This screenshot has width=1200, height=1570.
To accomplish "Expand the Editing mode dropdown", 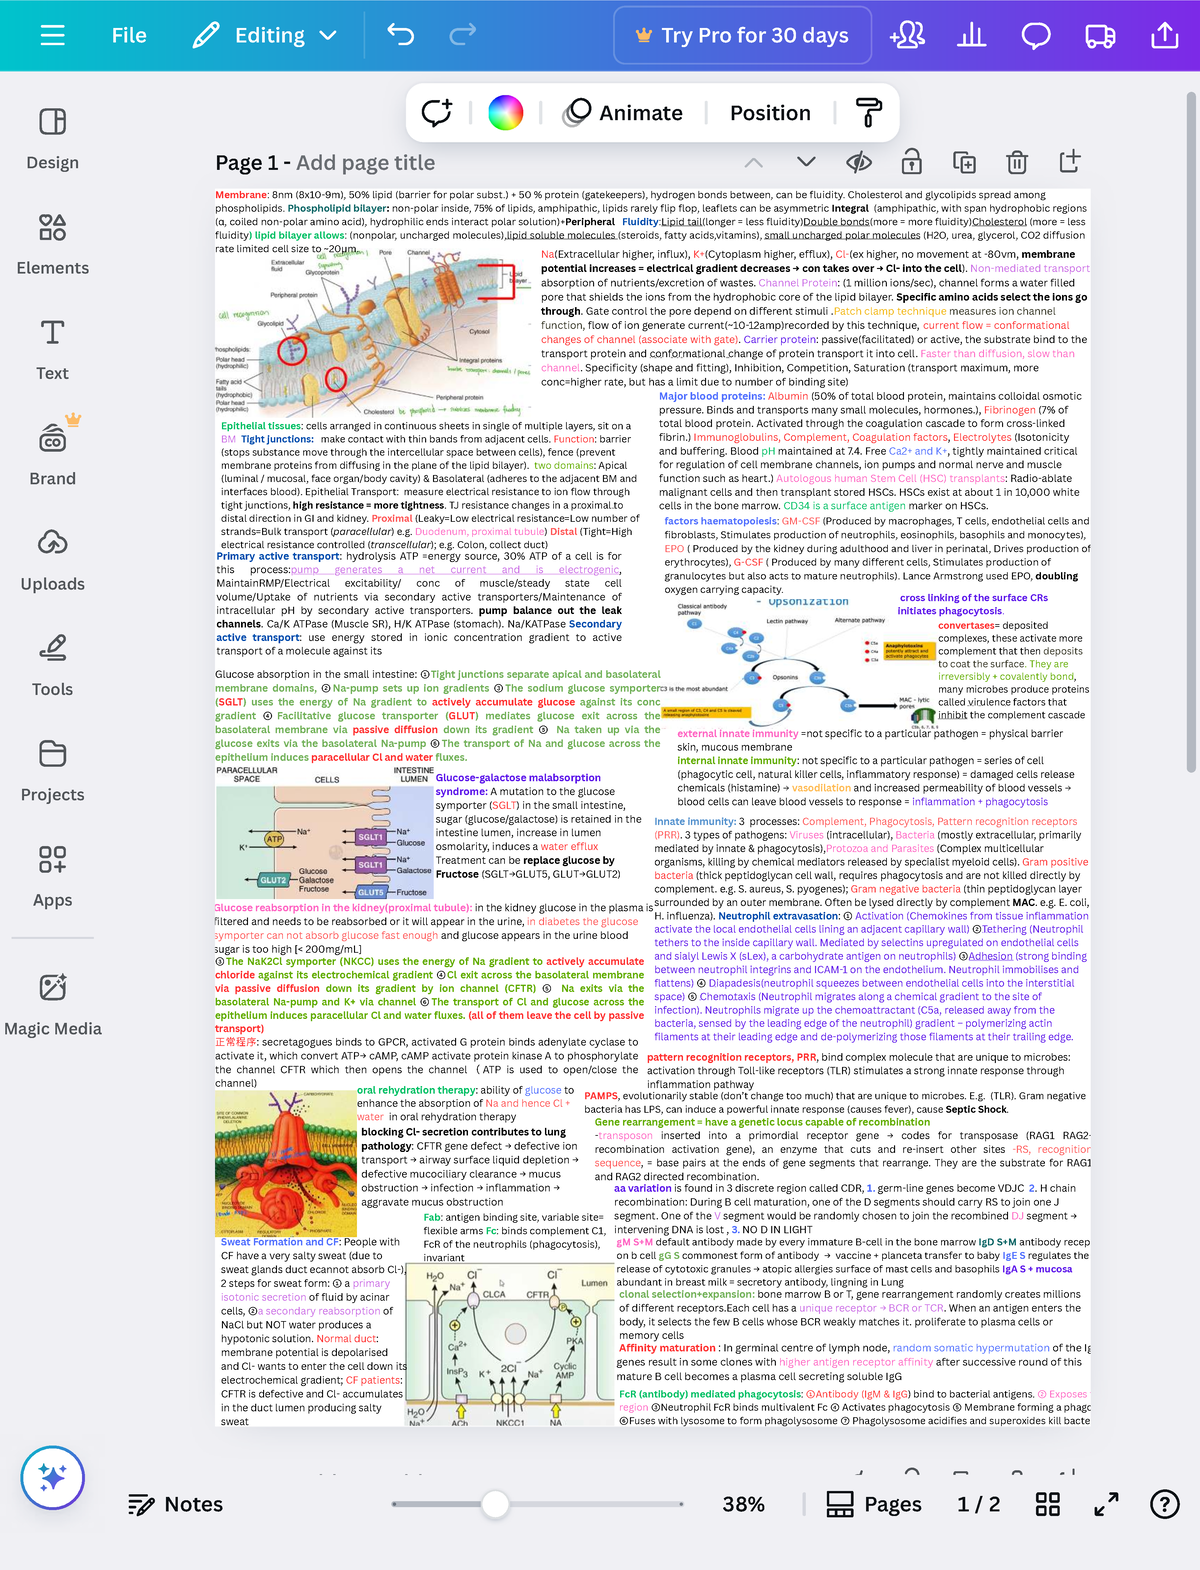I will pyautogui.click(x=265, y=36).
